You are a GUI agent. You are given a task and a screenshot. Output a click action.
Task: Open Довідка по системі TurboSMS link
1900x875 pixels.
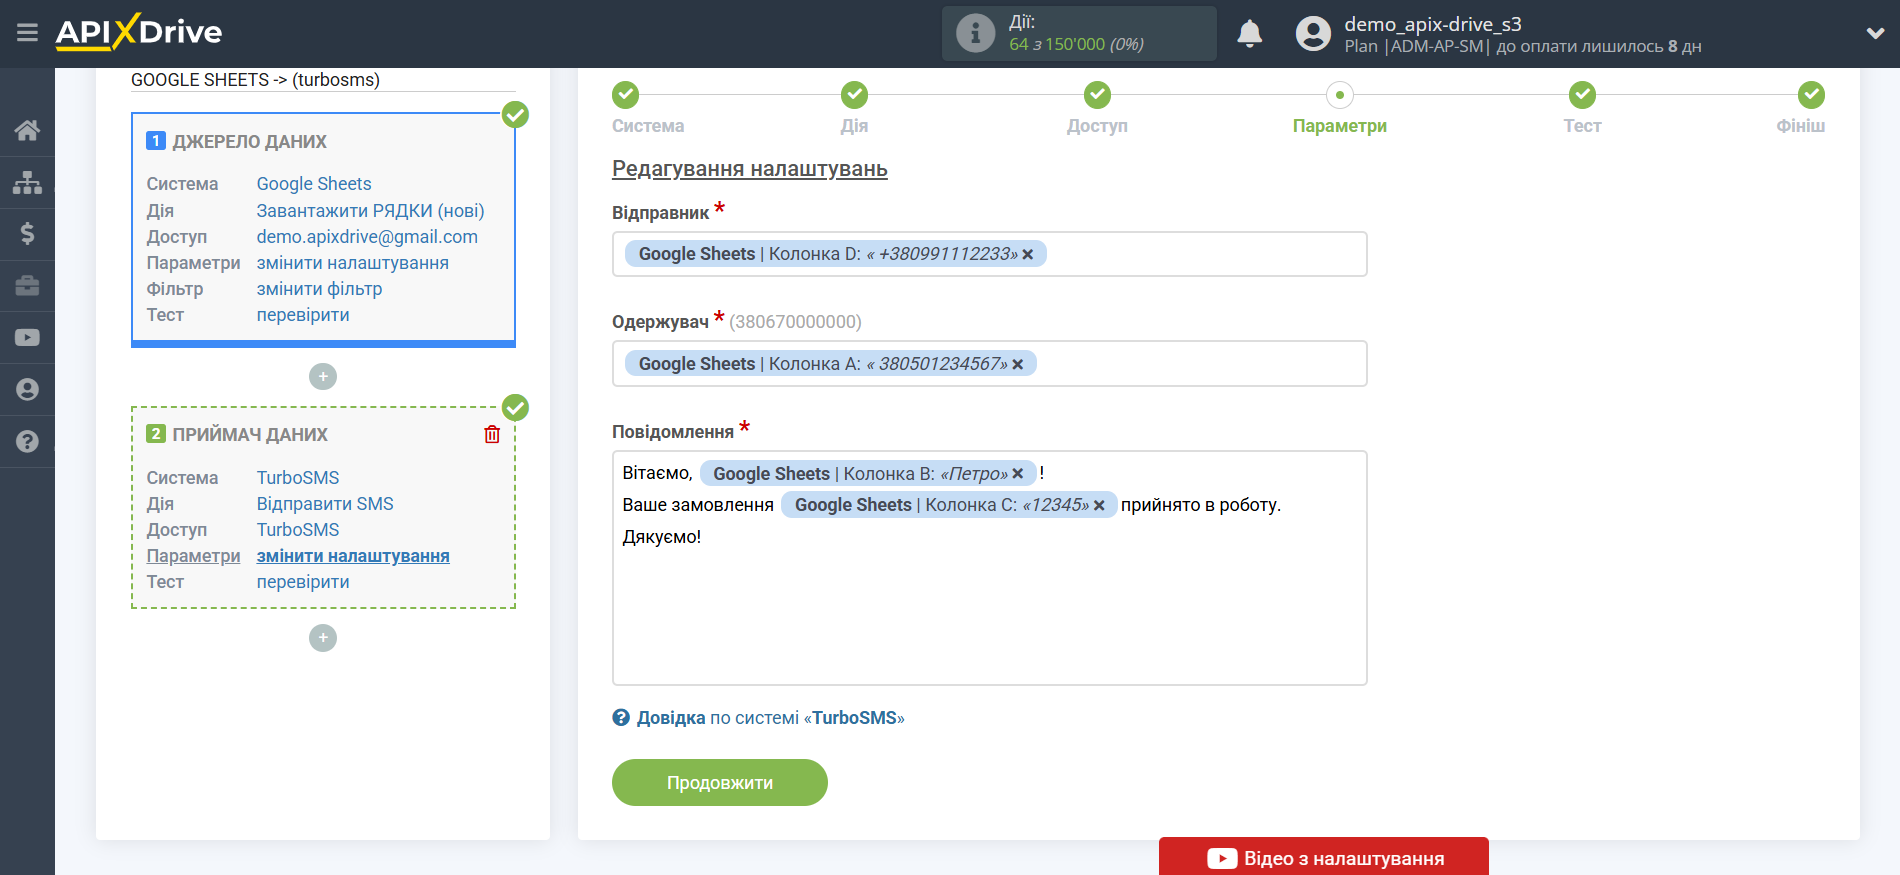tap(759, 718)
